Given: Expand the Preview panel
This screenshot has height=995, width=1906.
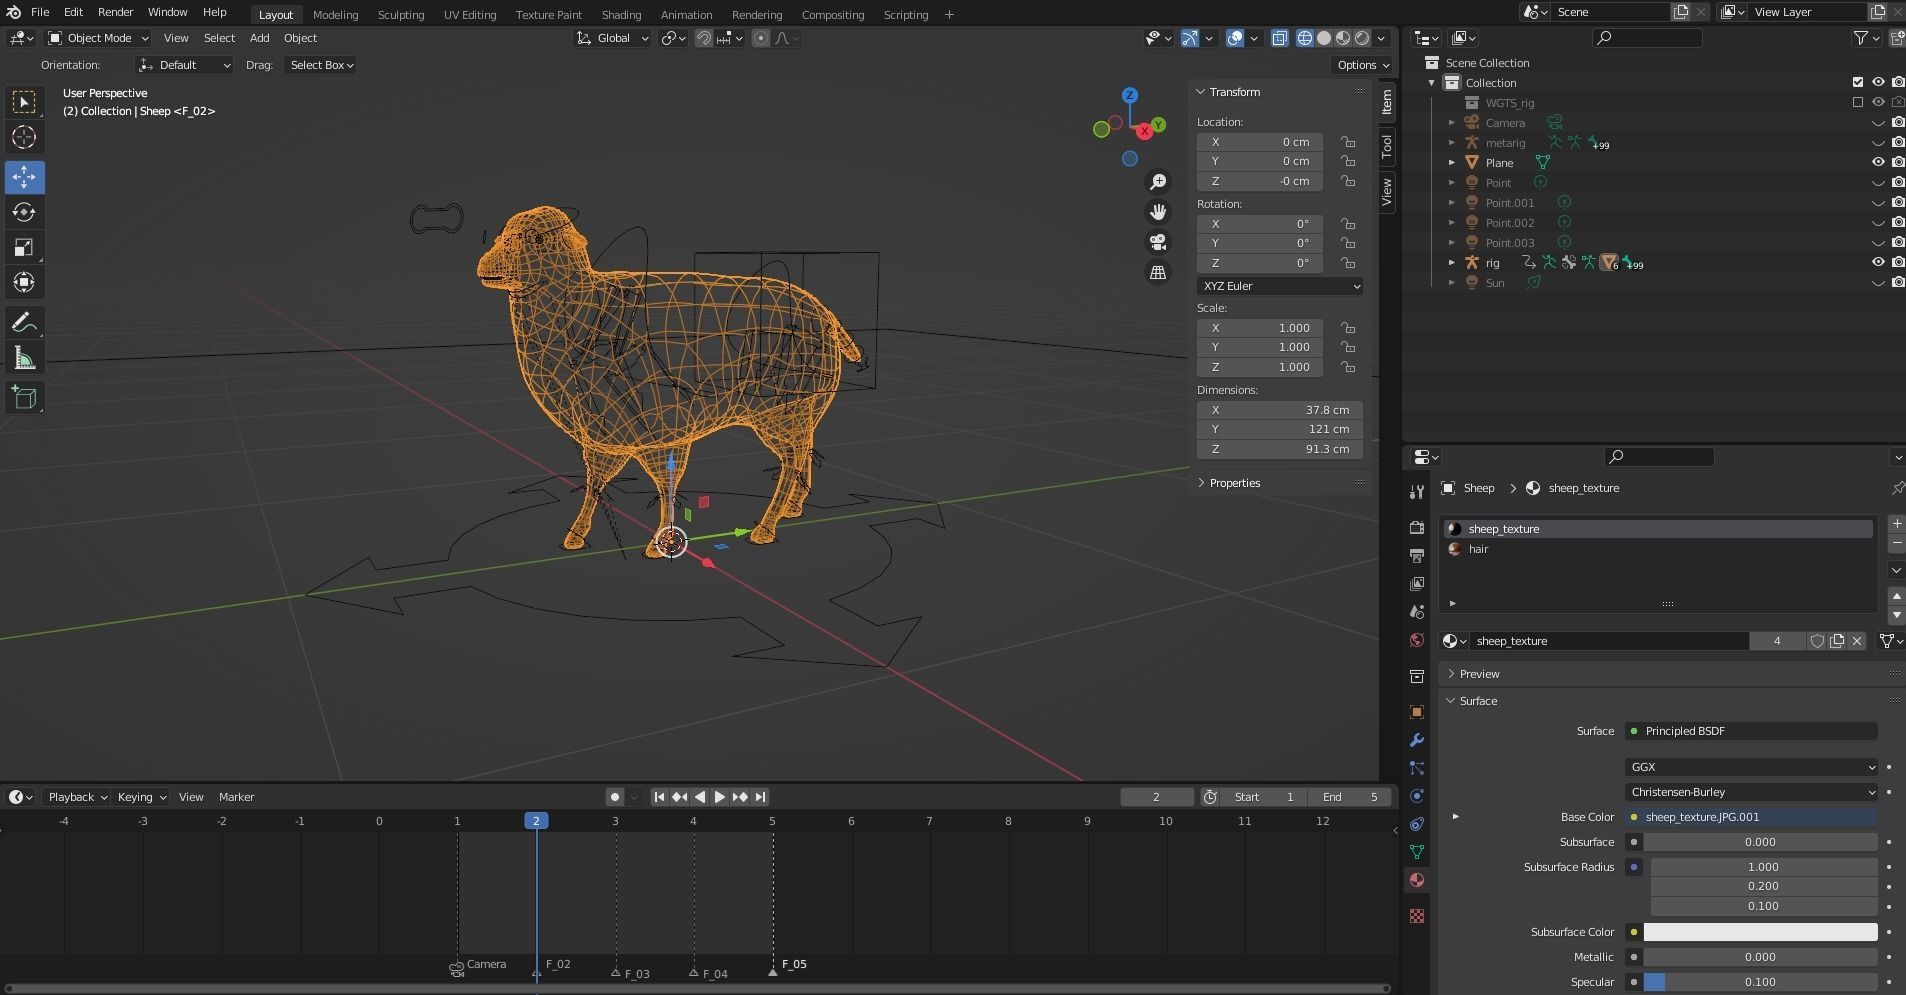Looking at the screenshot, I should click(x=1479, y=674).
